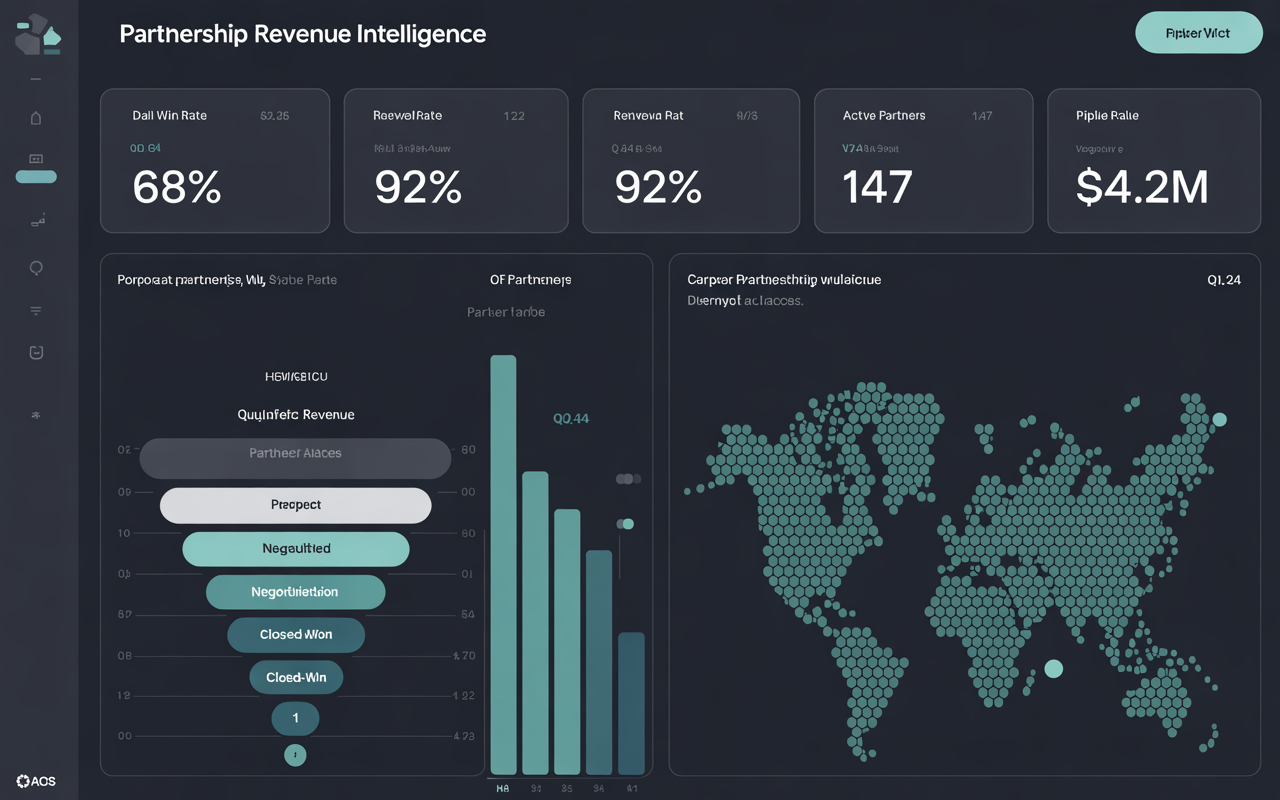1280x800 pixels.
Task: Click the AOS logo at bottom left
Action: click(x=38, y=781)
